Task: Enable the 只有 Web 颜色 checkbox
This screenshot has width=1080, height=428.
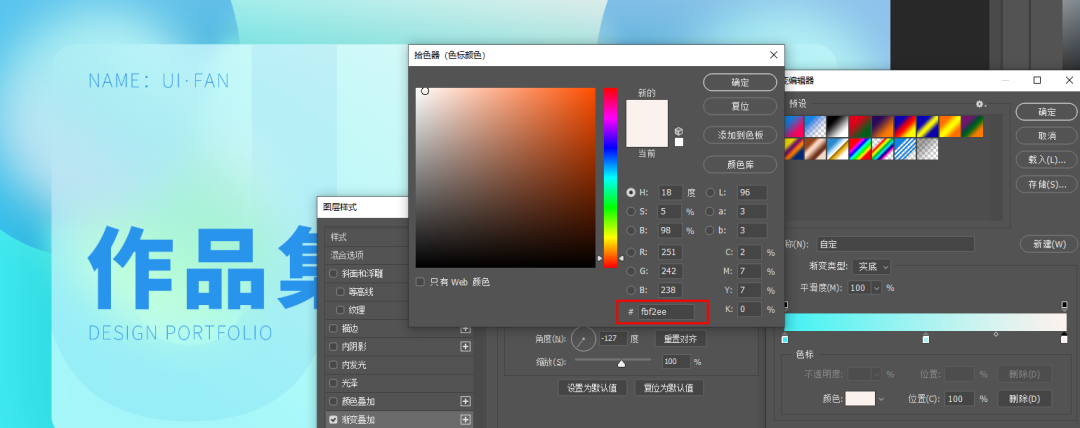Action: (x=420, y=282)
